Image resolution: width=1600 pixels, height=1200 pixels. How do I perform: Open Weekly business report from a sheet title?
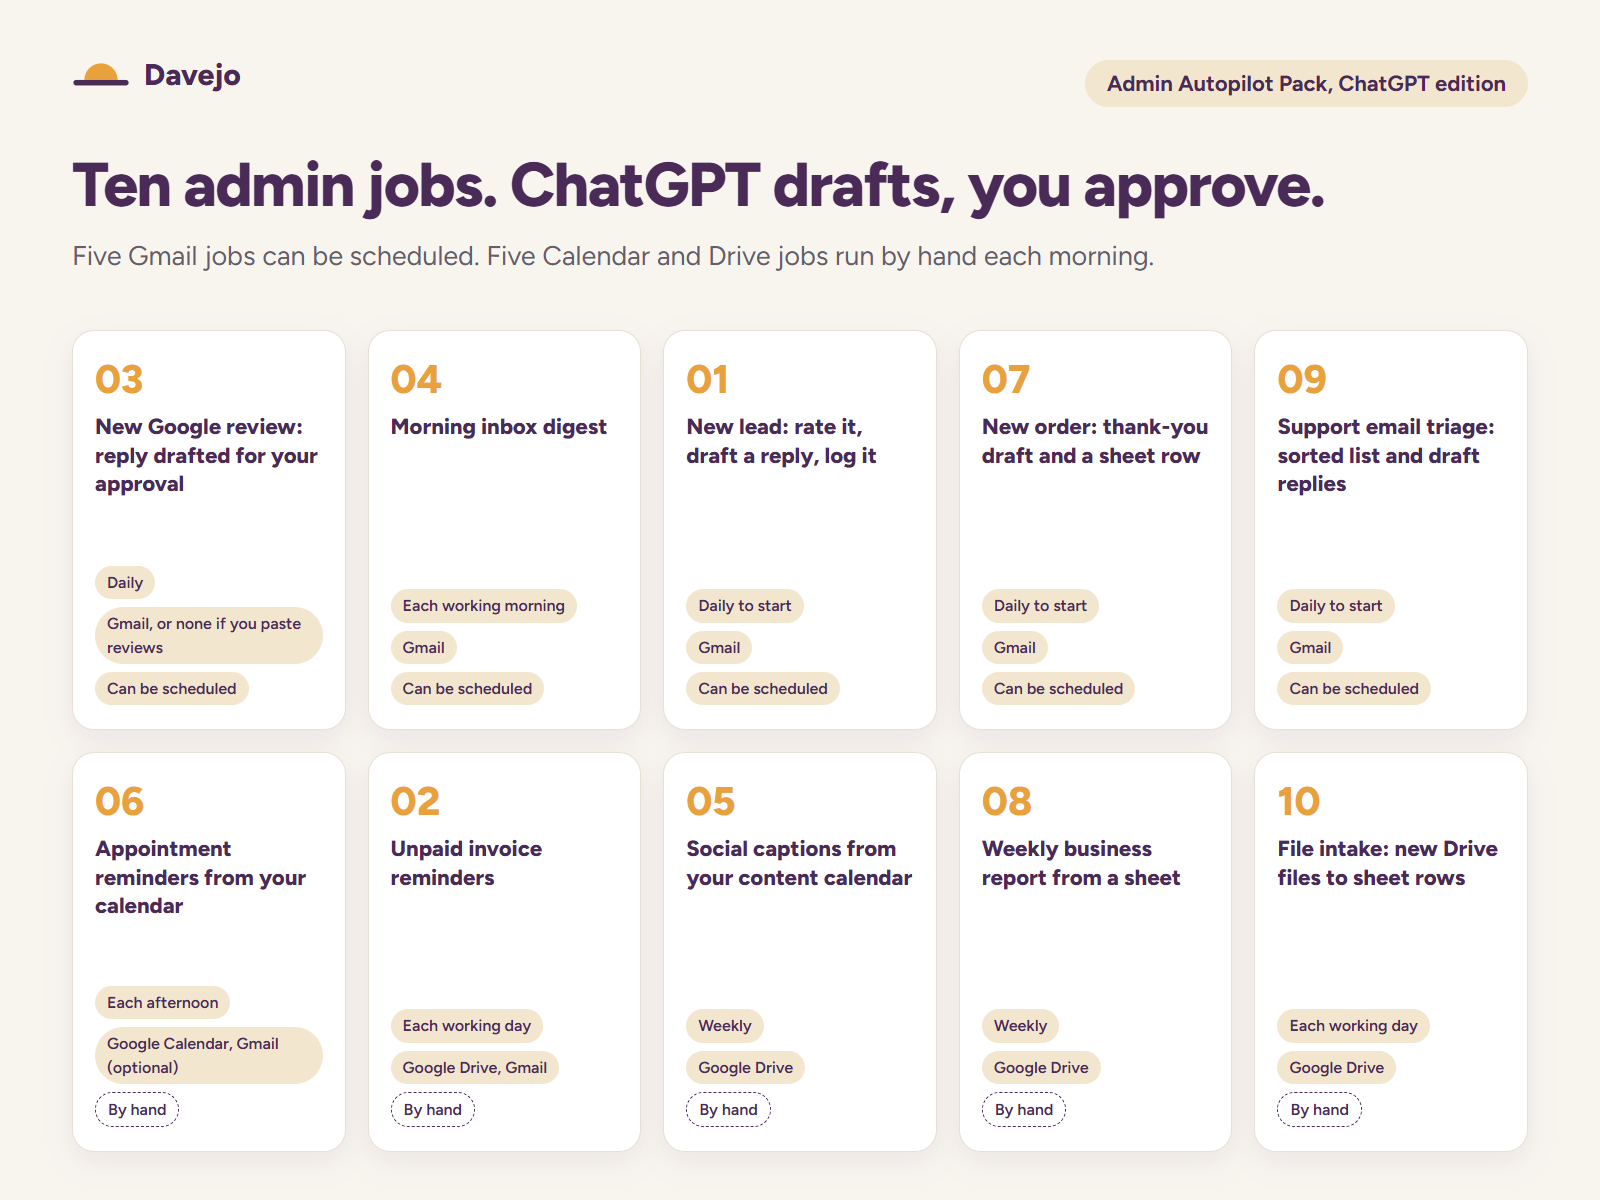(1081, 863)
